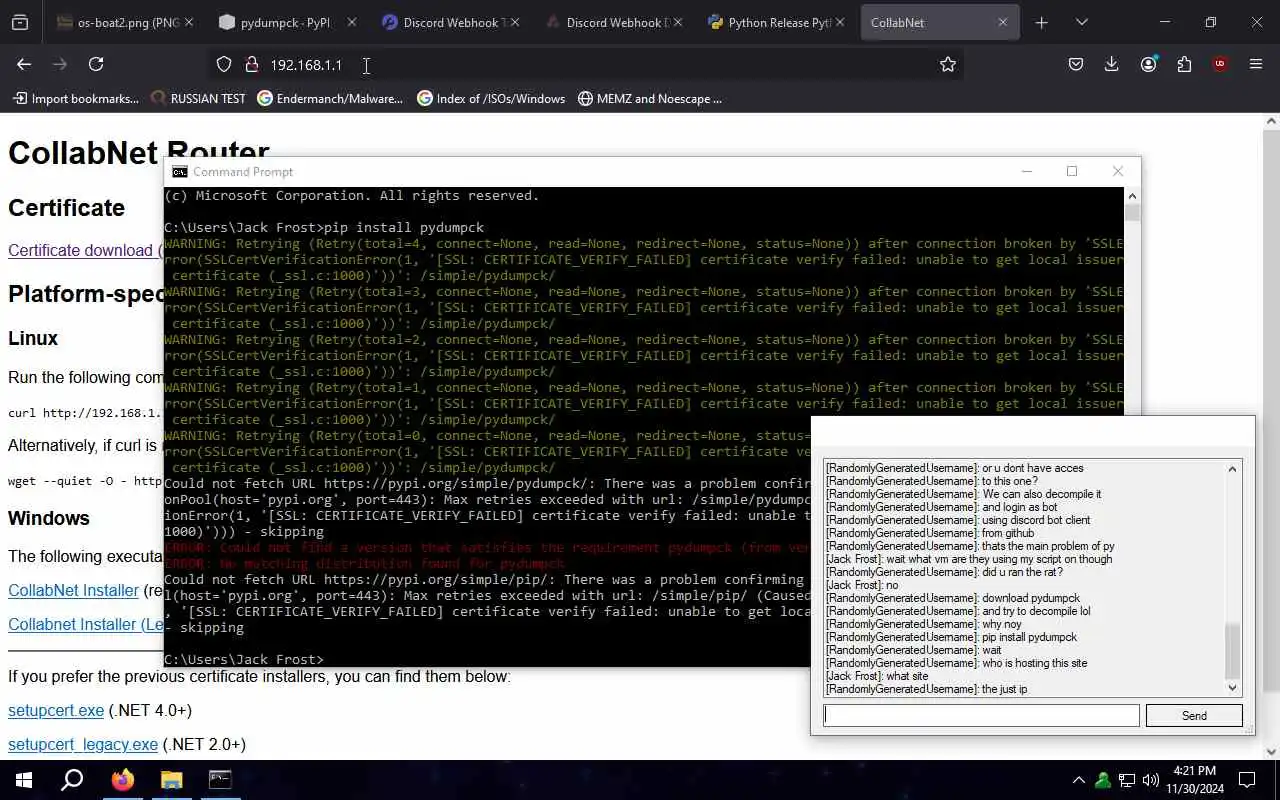Image resolution: width=1280 pixels, height=800 pixels.
Task: Click the Certificate download link
Action: pyautogui.click(x=83, y=250)
